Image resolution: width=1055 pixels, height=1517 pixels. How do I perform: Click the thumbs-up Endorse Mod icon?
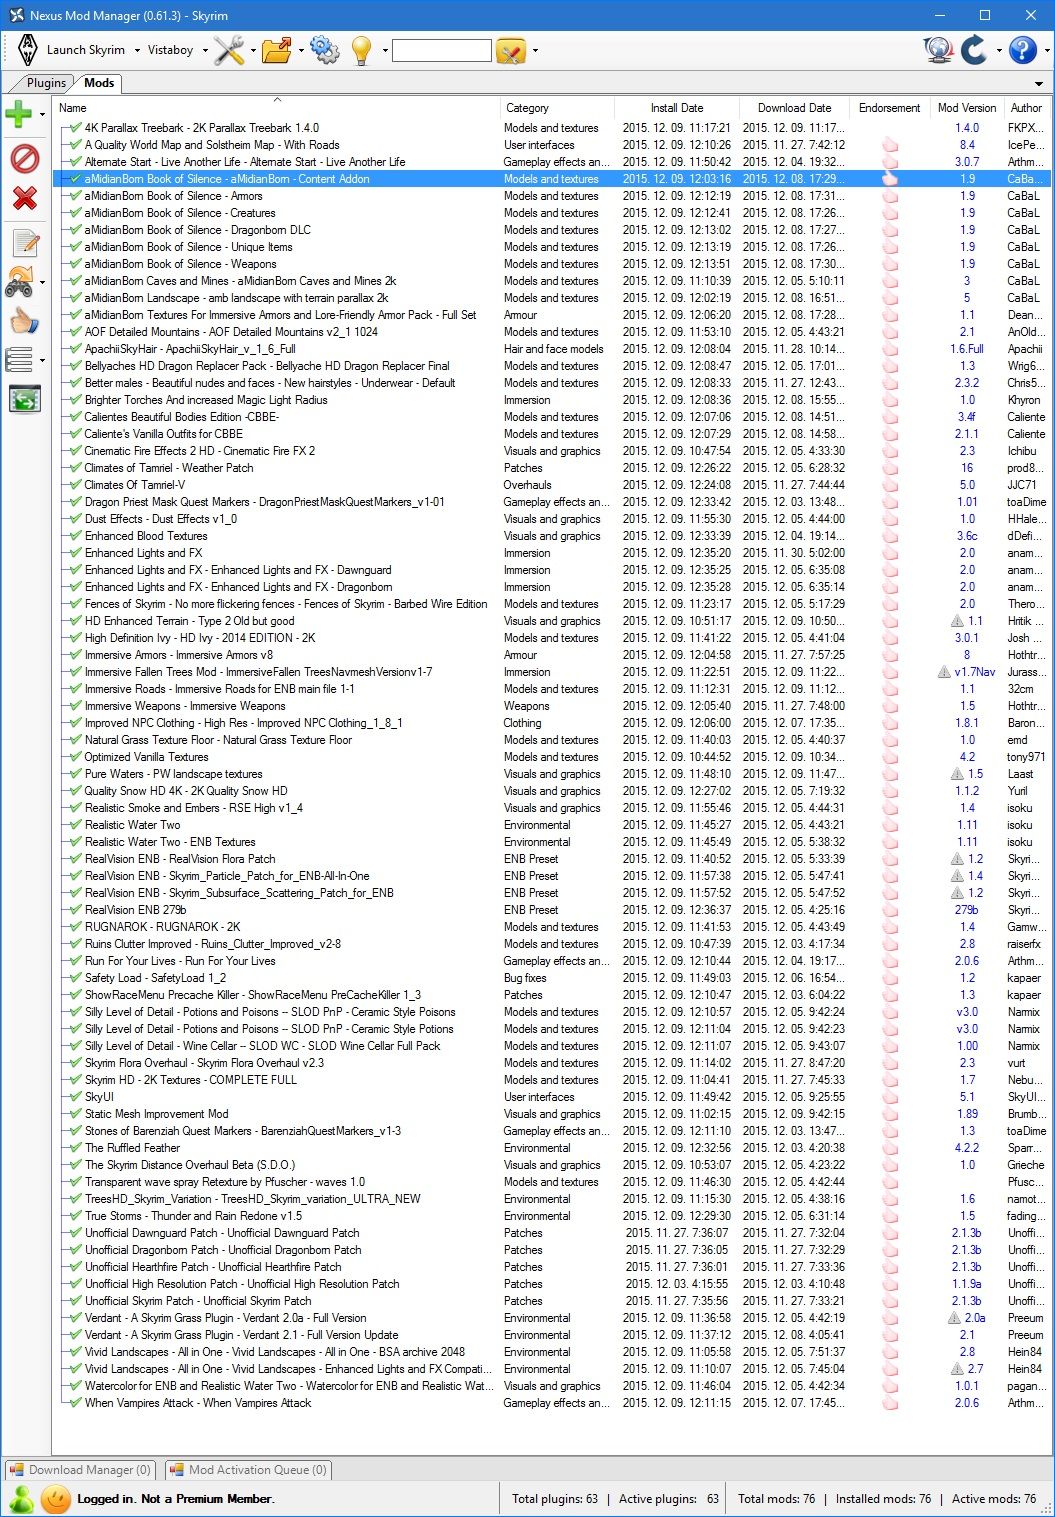[x=24, y=321]
